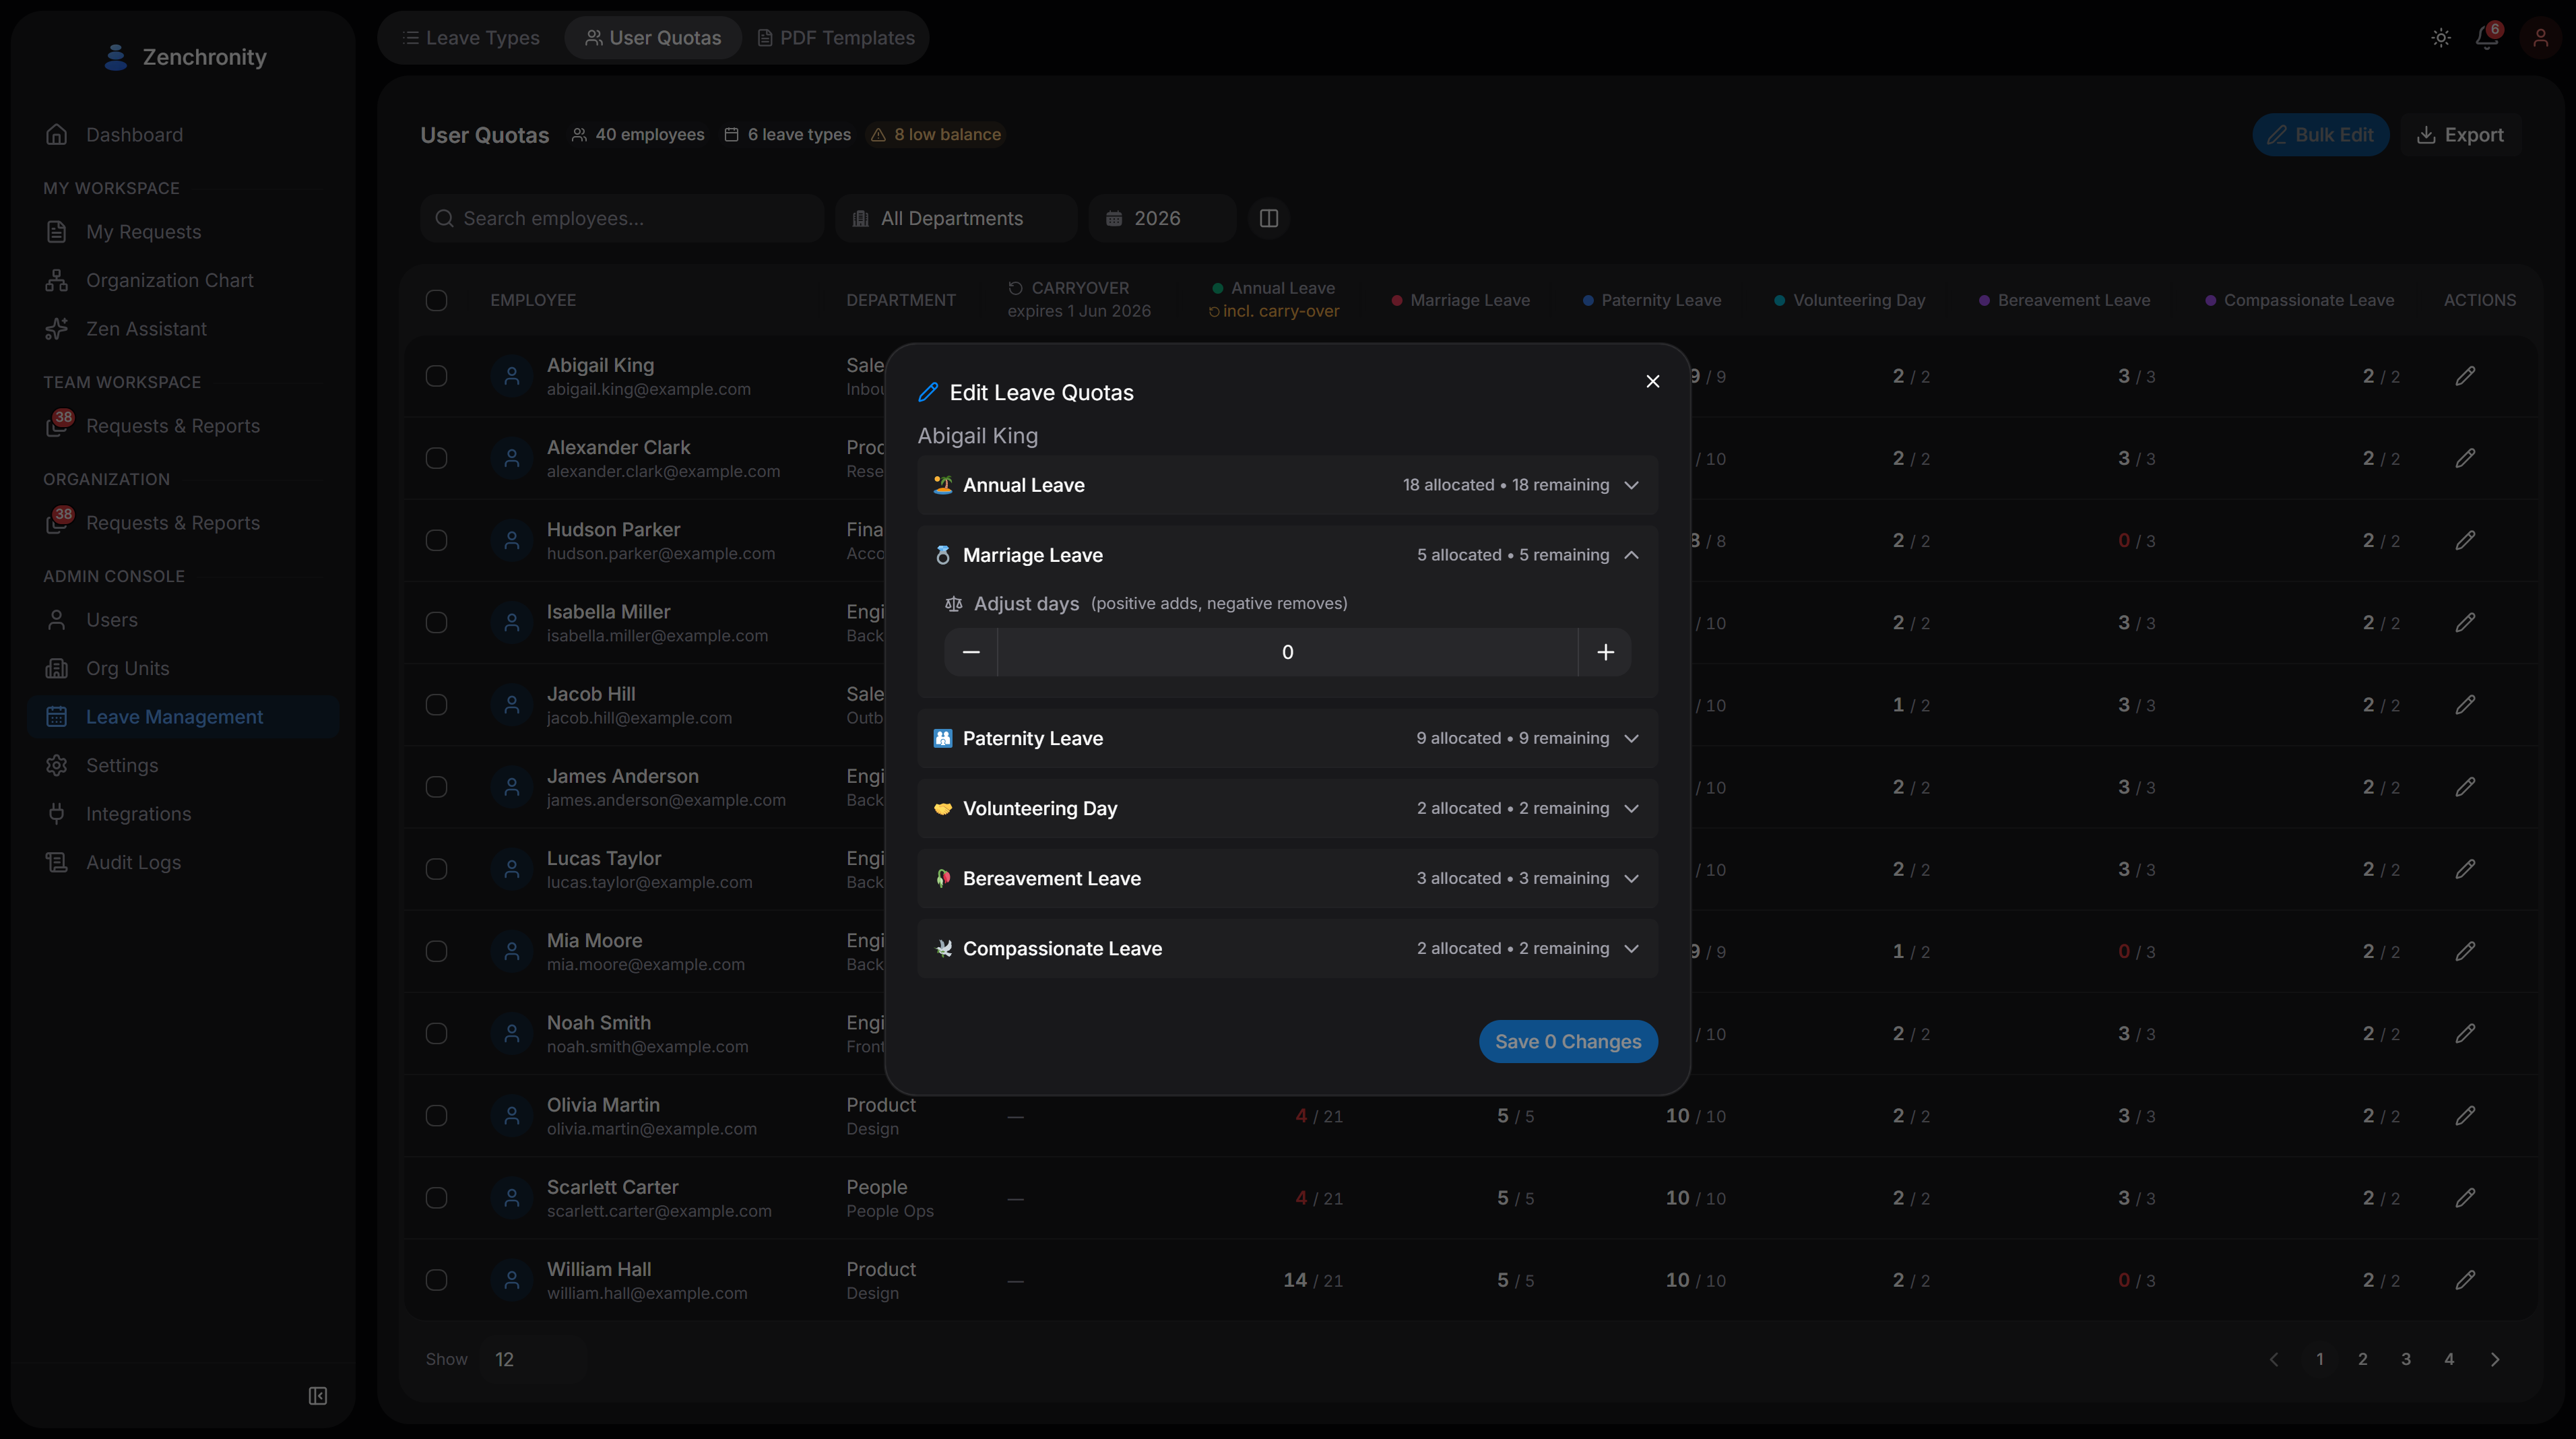2576x1439 pixels.
Task: Select the Jacob Hill row checkbox
Action: tap(436, 705)
